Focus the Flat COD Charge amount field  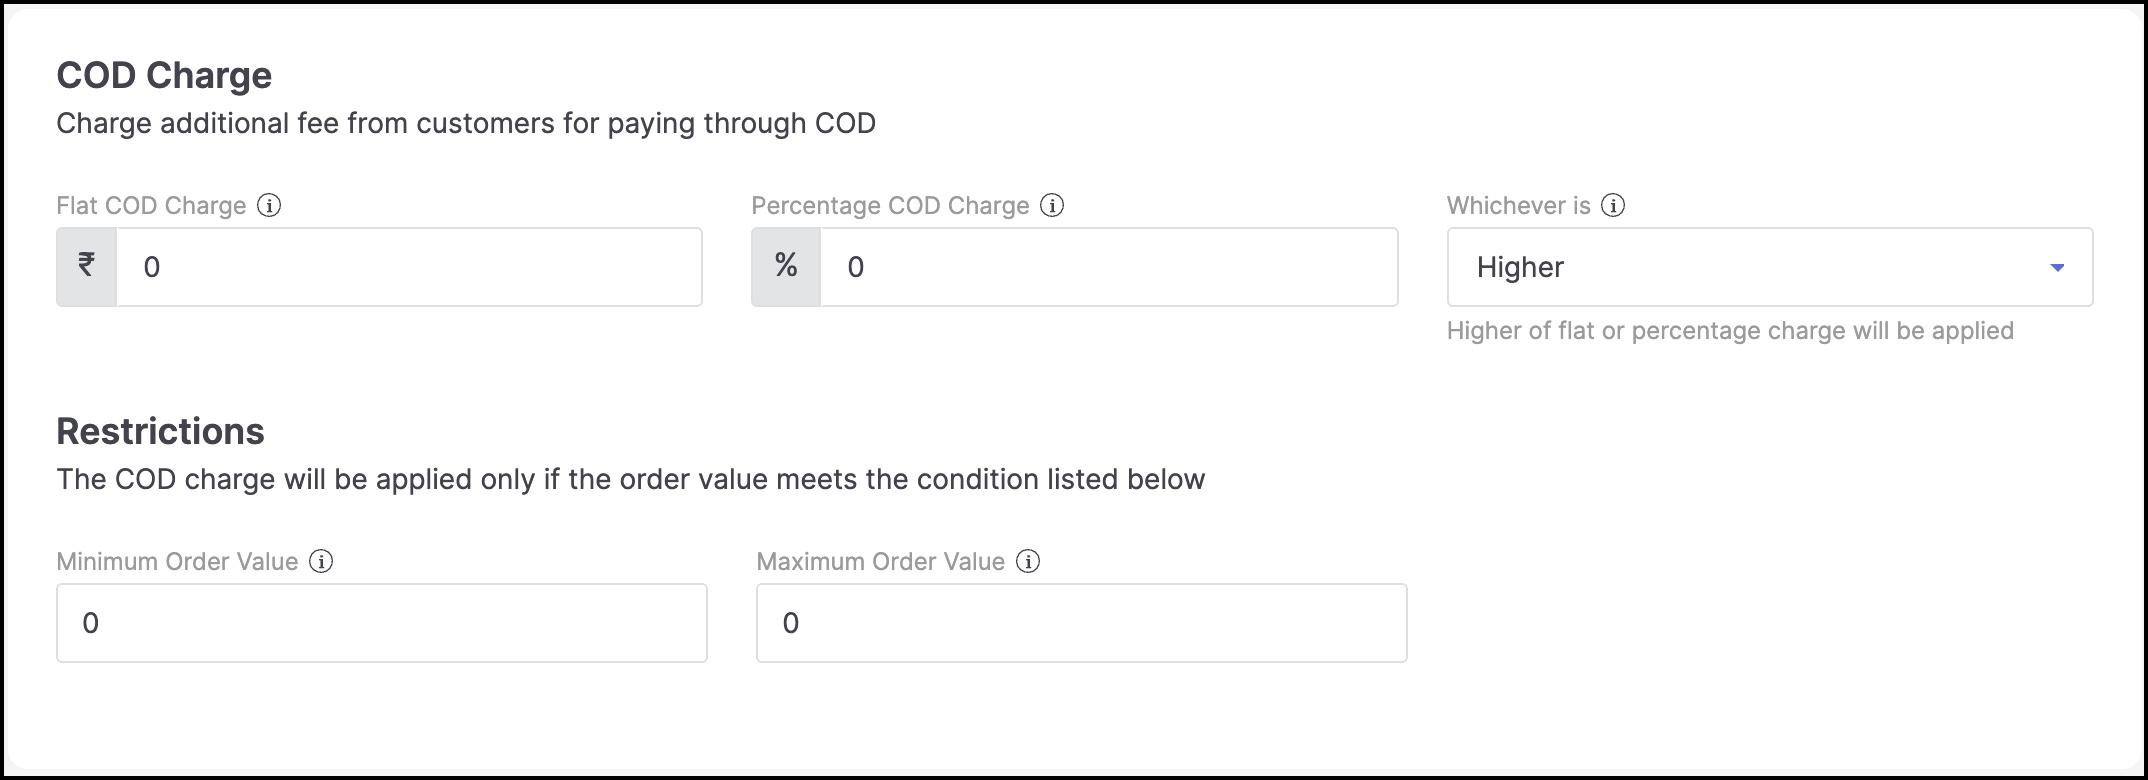pos(409,267)
